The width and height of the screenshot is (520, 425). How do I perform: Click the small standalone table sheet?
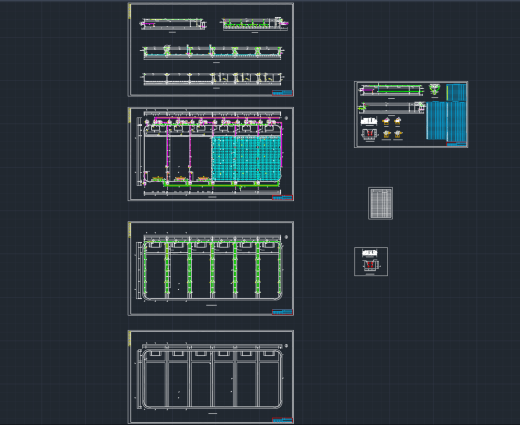(380, 203)
